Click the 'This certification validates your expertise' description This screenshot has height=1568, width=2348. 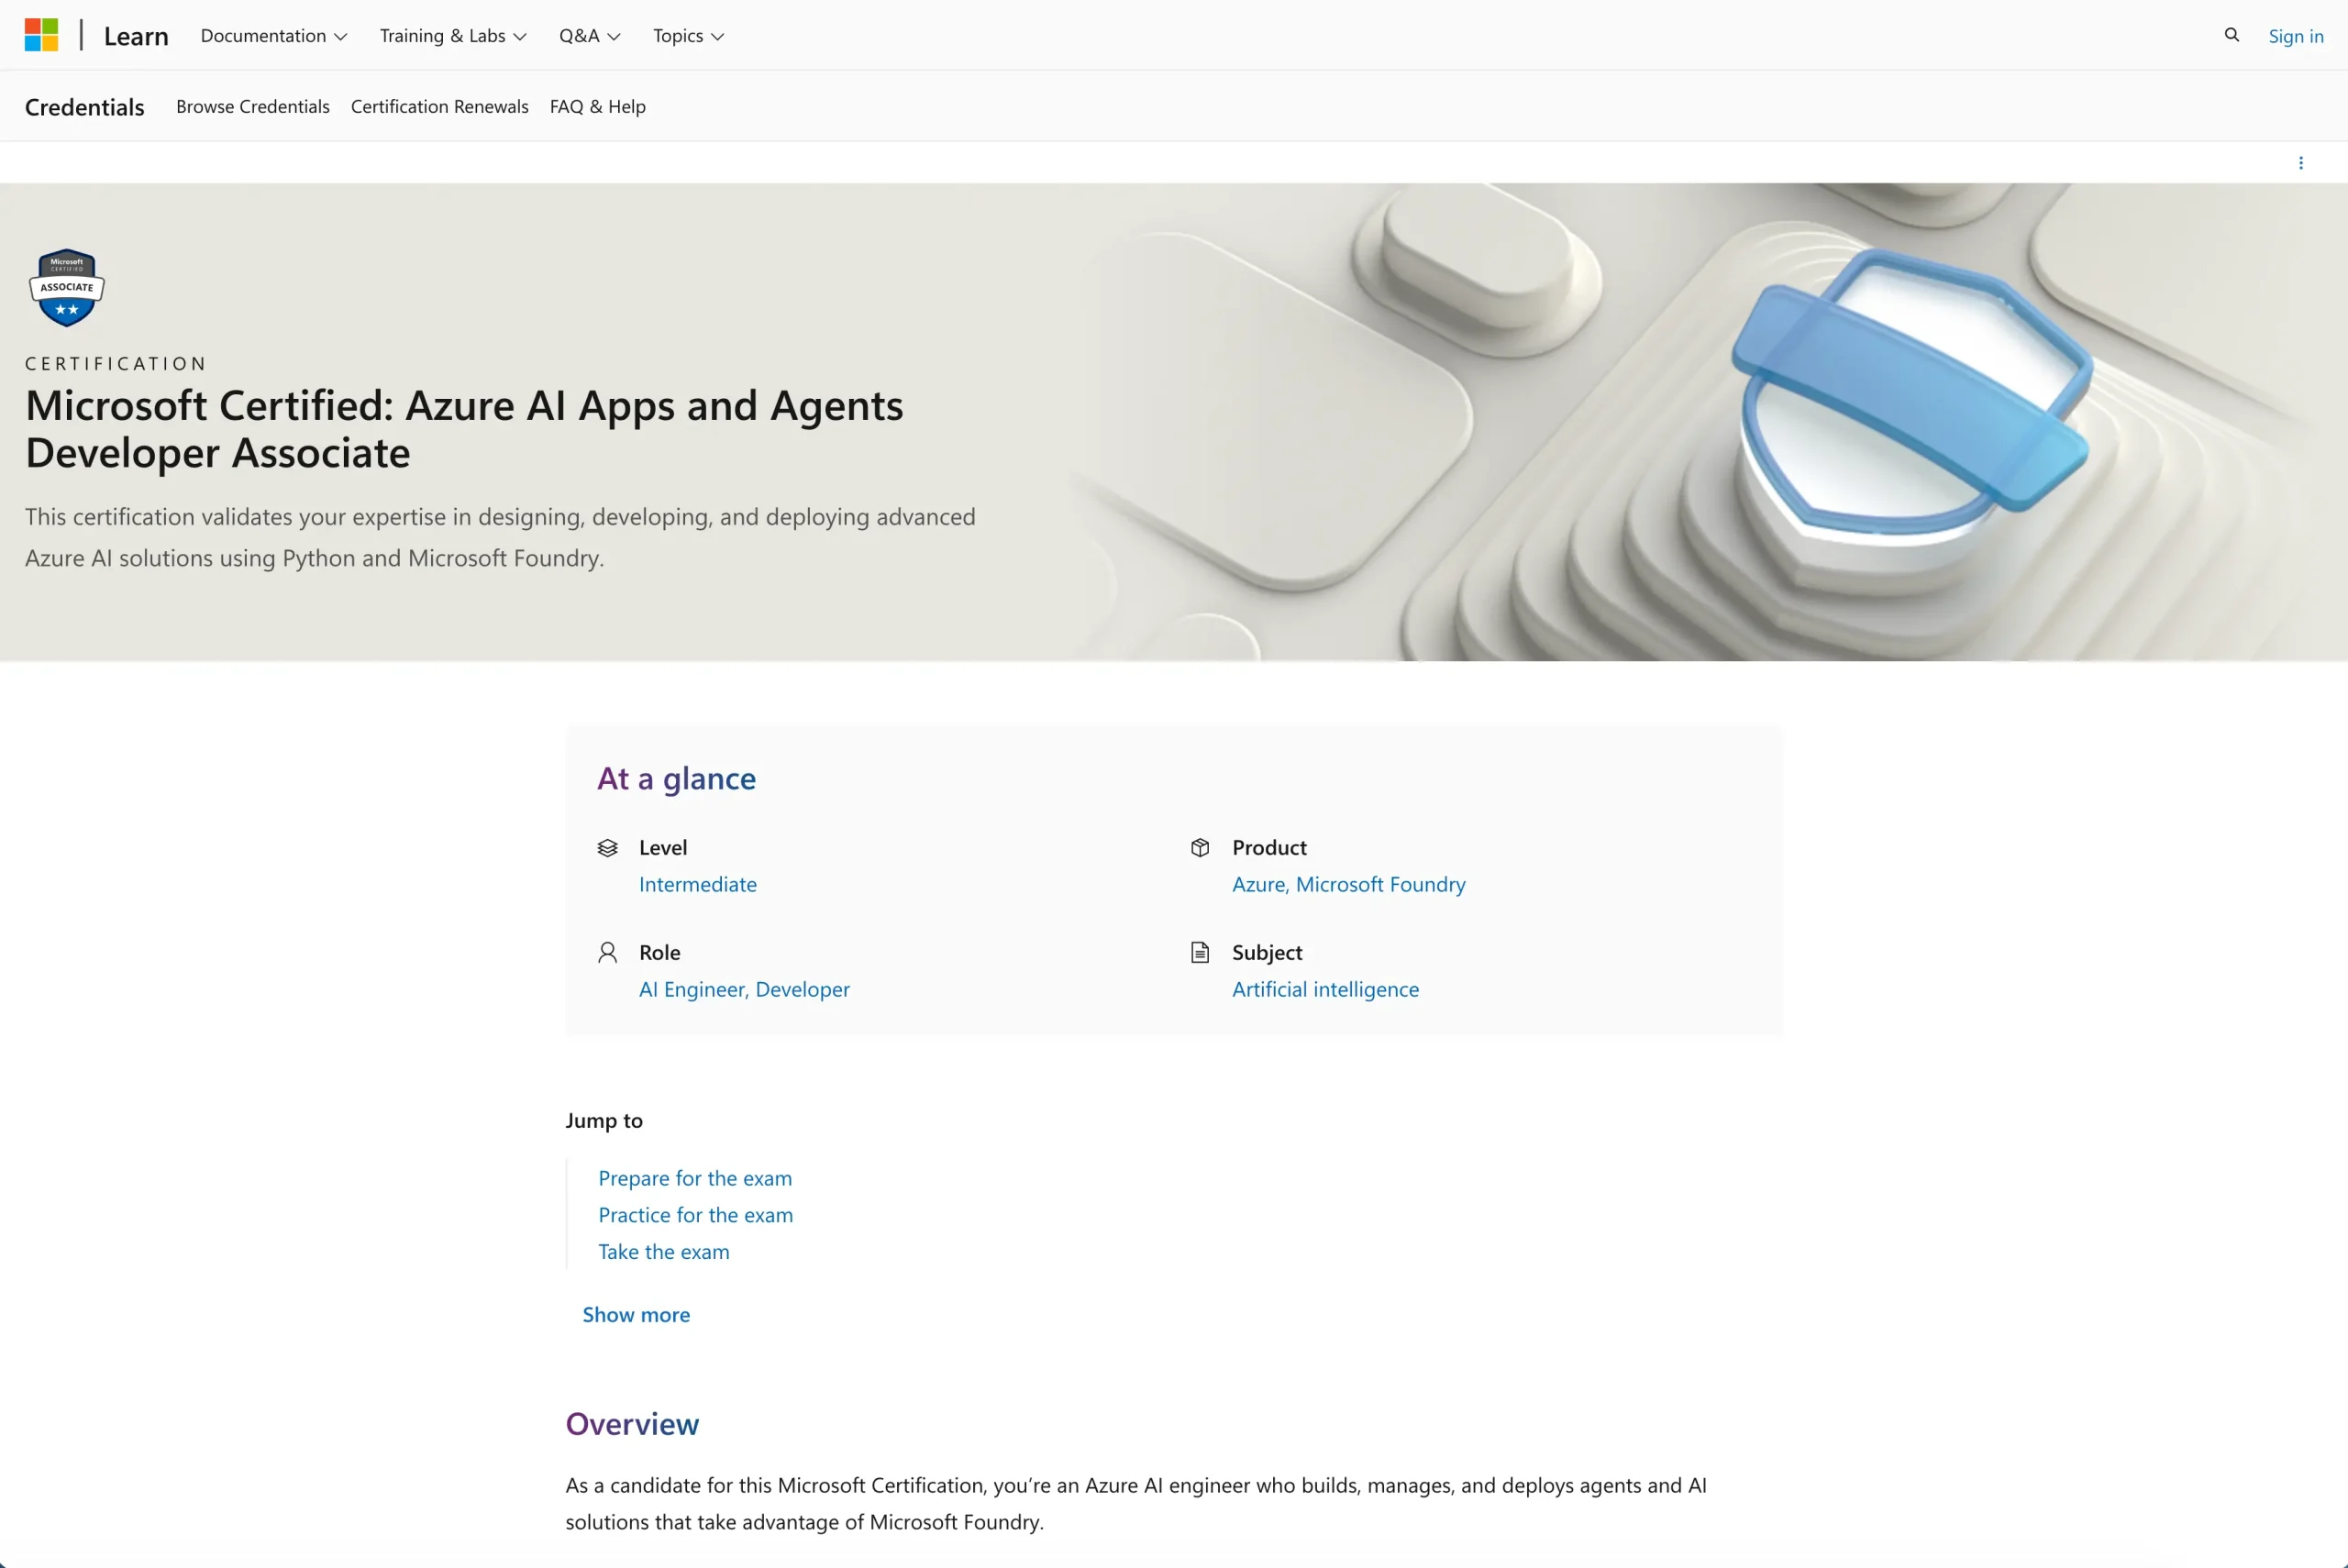coord(500,538)
